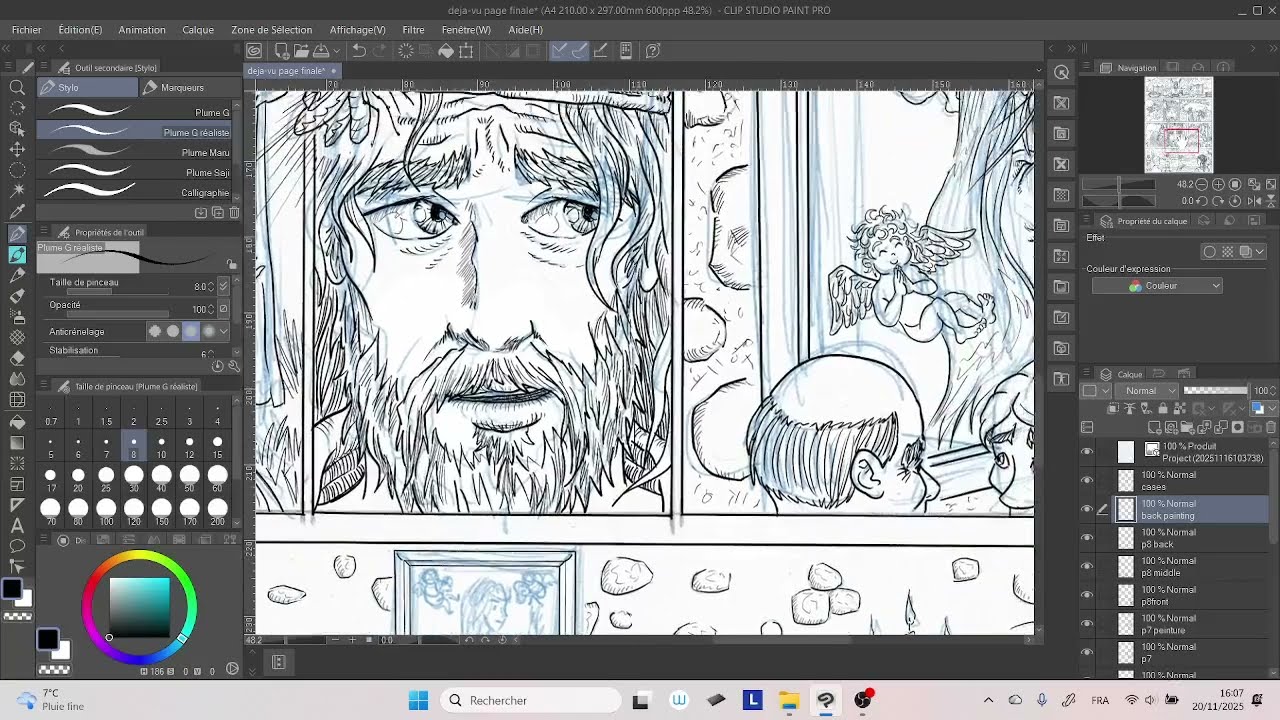
Task: Choose brush size 10 preset
Action: click(x=161, y=447)
